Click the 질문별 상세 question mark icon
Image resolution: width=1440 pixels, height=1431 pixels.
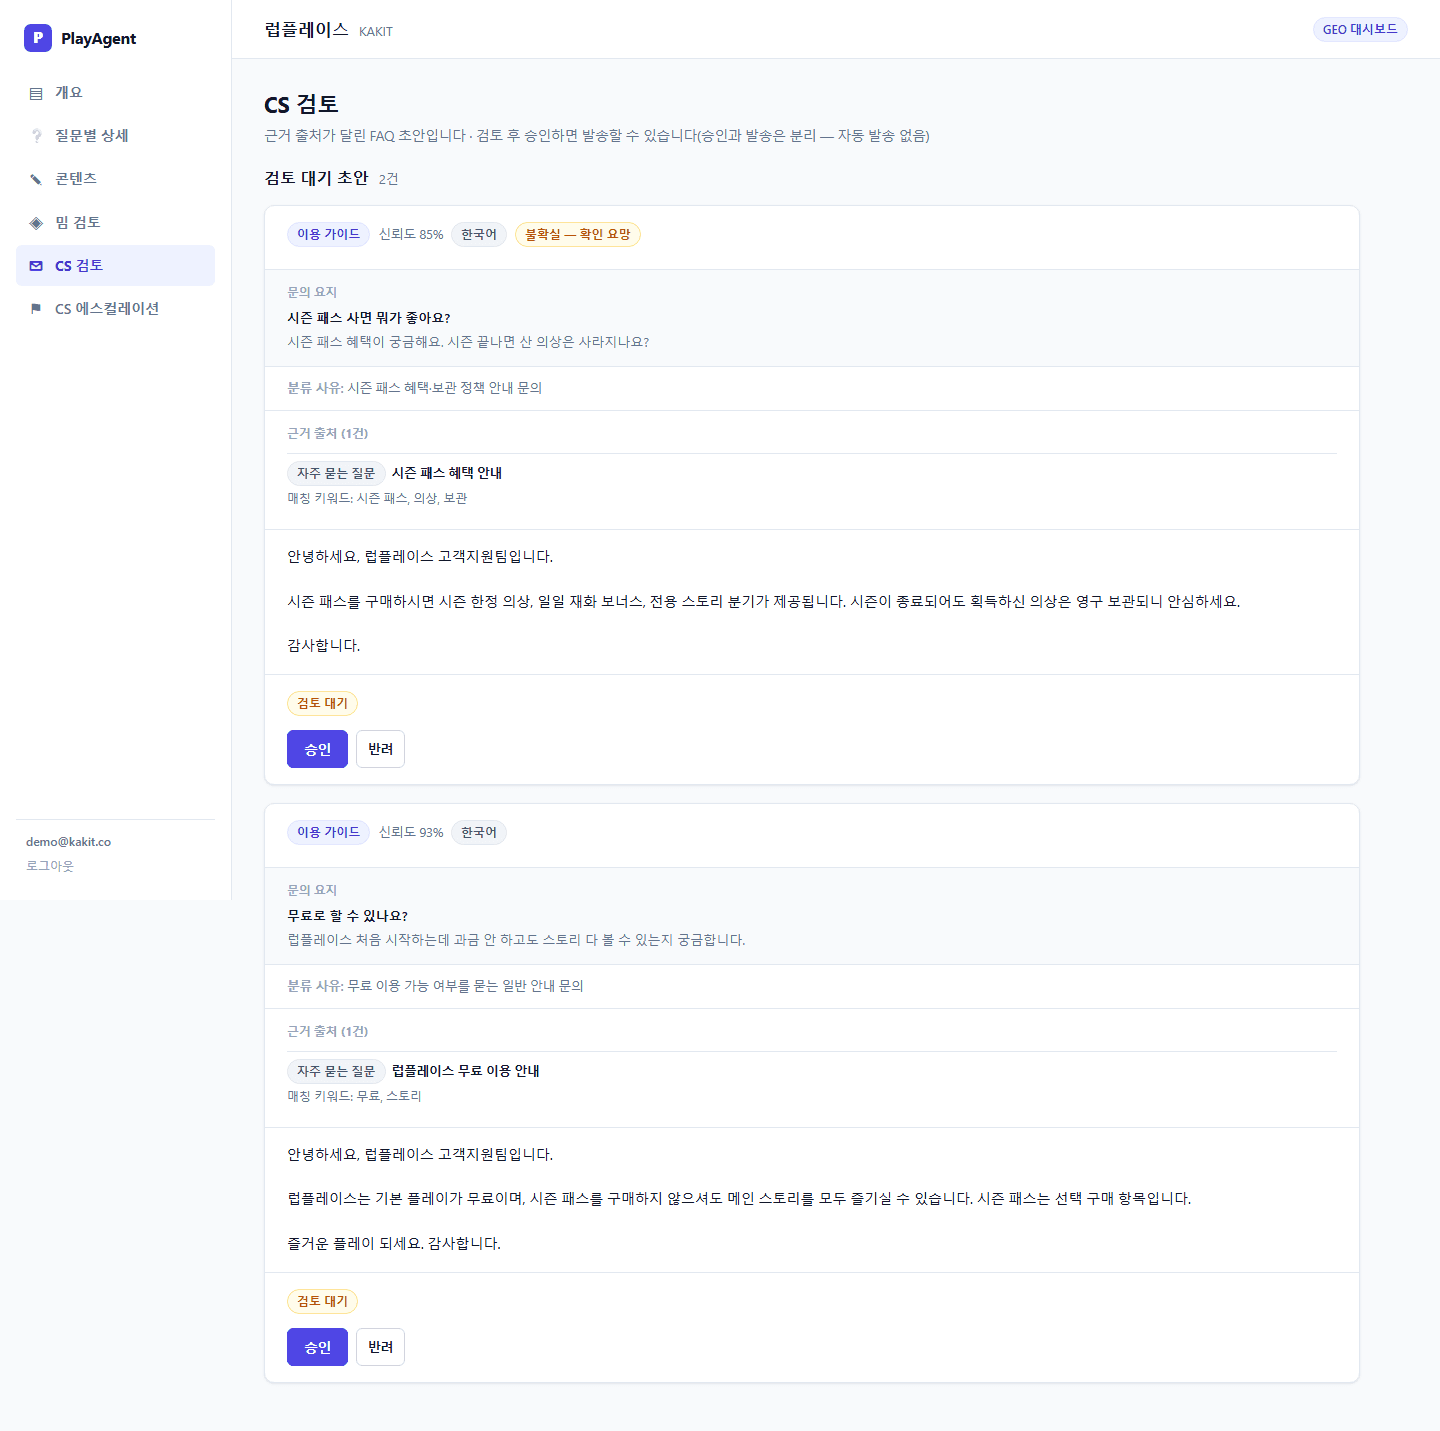pyautogui.click(x=36, y=136)
